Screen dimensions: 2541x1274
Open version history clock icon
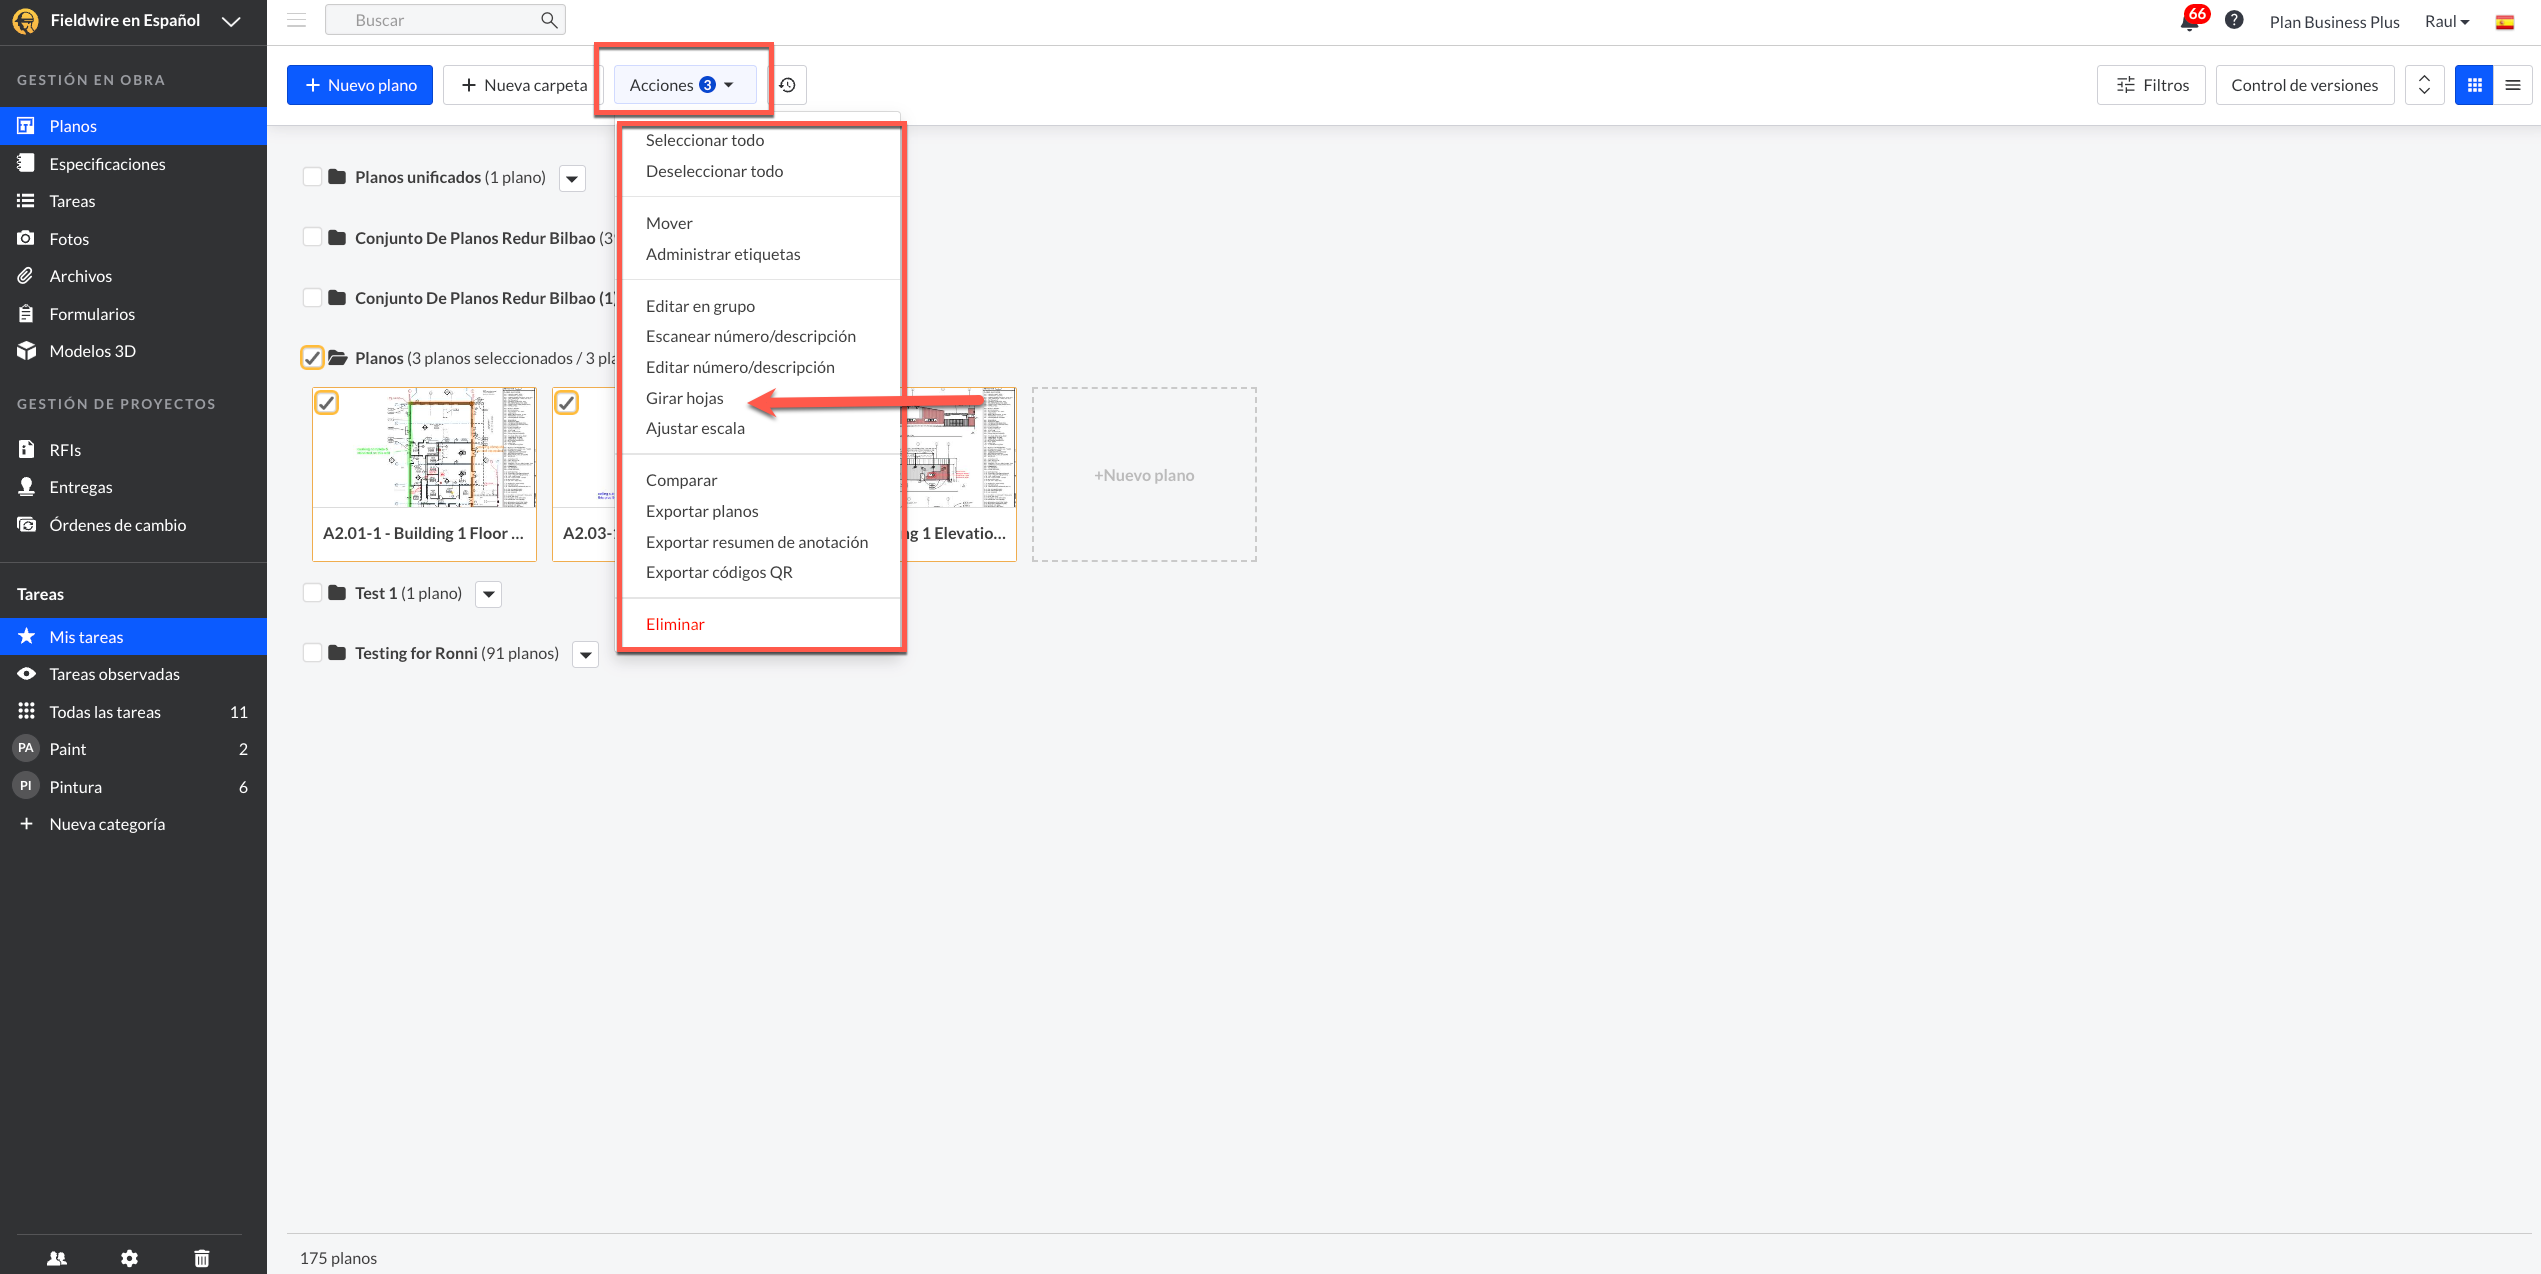coord(788,85)
